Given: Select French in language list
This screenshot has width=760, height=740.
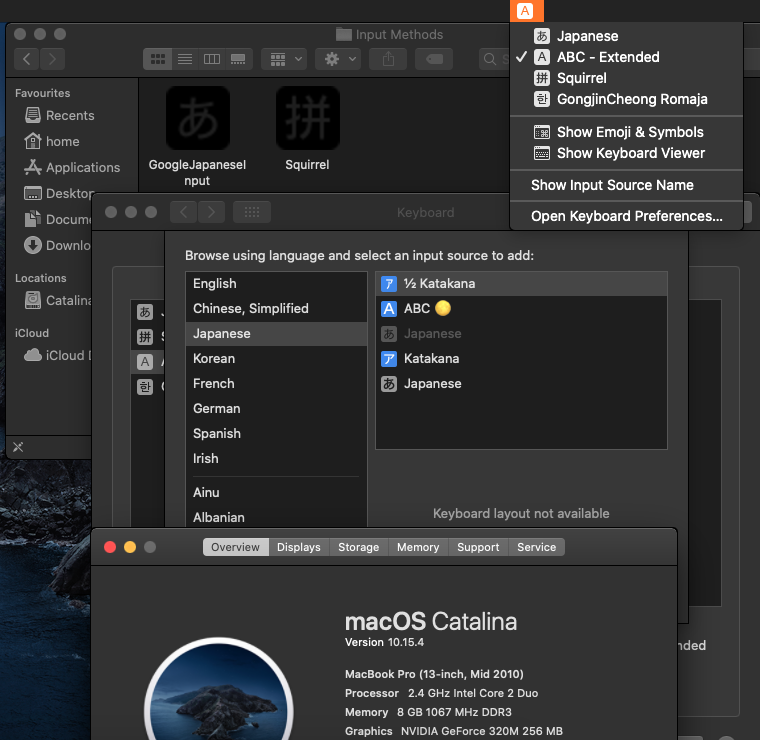Looking at the screenshot, I should point(276,384).
